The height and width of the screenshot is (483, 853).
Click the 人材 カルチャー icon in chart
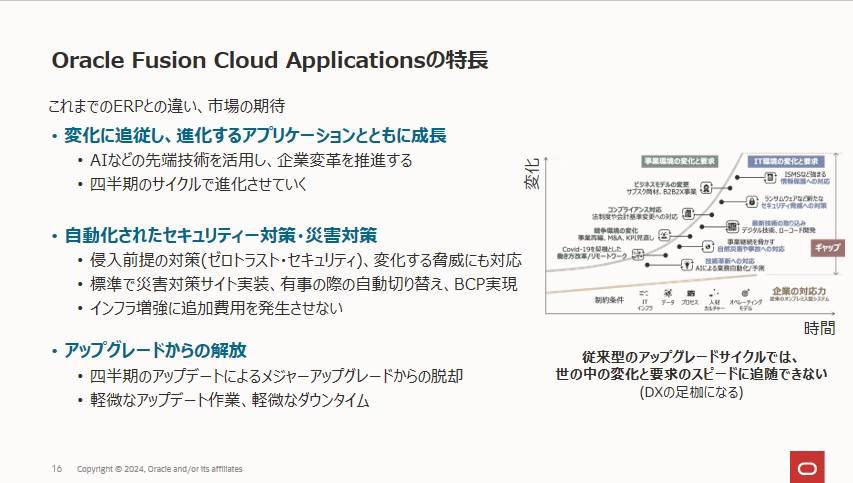click(x=714, y=293)
